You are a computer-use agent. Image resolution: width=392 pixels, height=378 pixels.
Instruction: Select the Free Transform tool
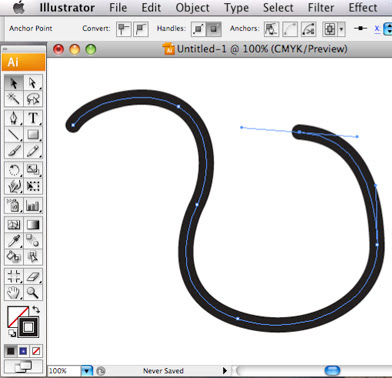point(33,186)
